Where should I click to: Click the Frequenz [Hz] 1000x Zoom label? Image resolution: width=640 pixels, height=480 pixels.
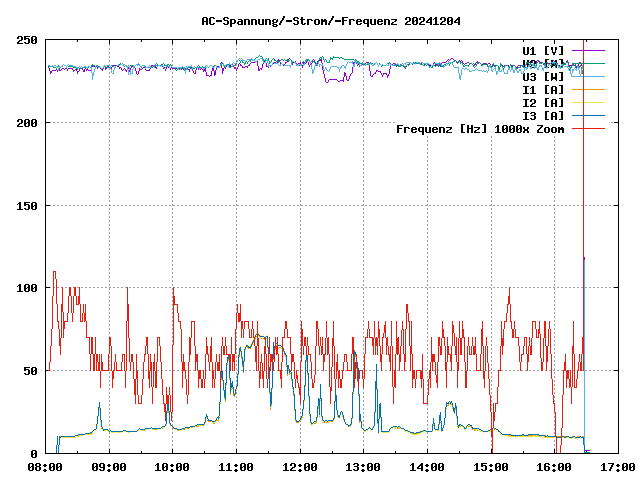click(x=480, y=128)
